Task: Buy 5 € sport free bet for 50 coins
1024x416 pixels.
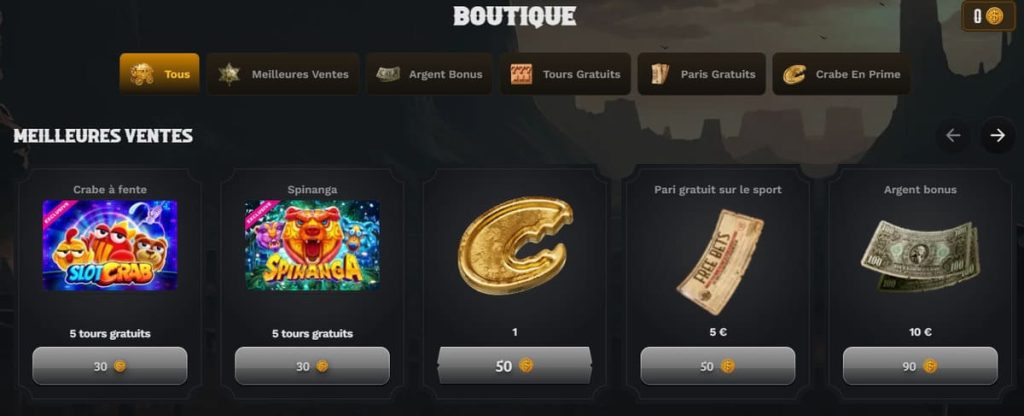Action: [x=718, y=366]
